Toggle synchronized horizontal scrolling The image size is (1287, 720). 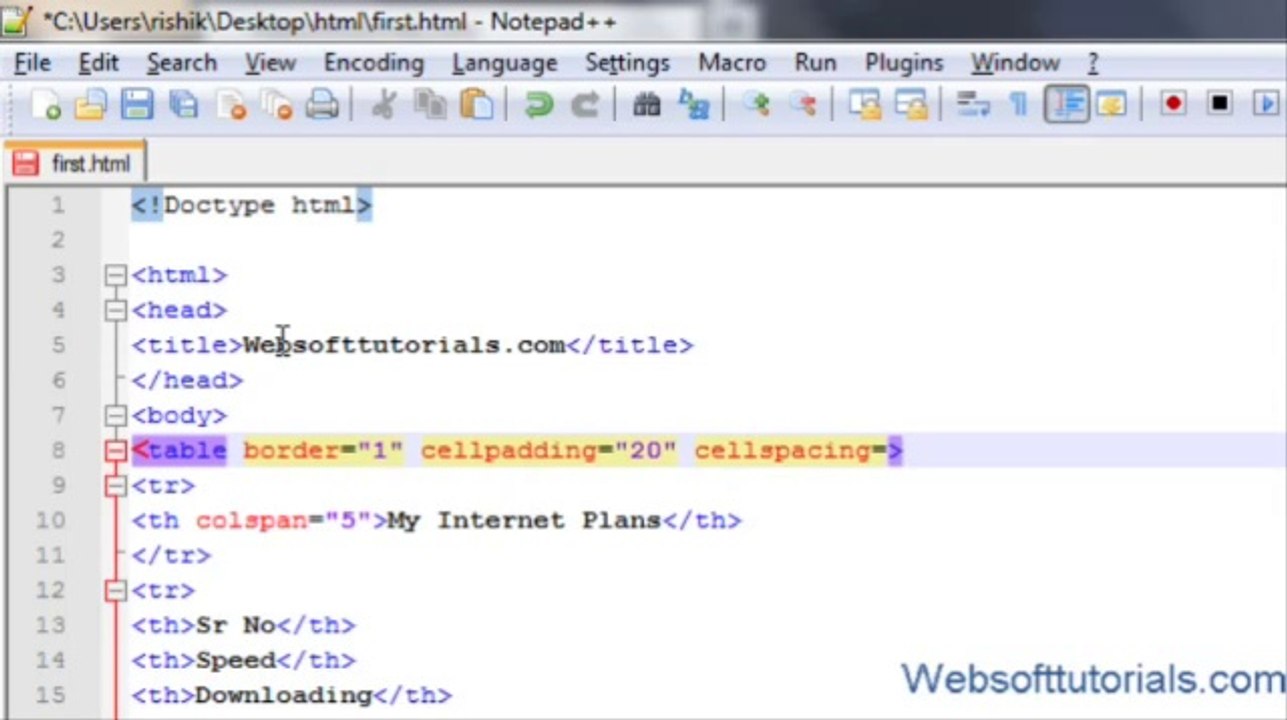pyautogui.click(x=911, y=104)
